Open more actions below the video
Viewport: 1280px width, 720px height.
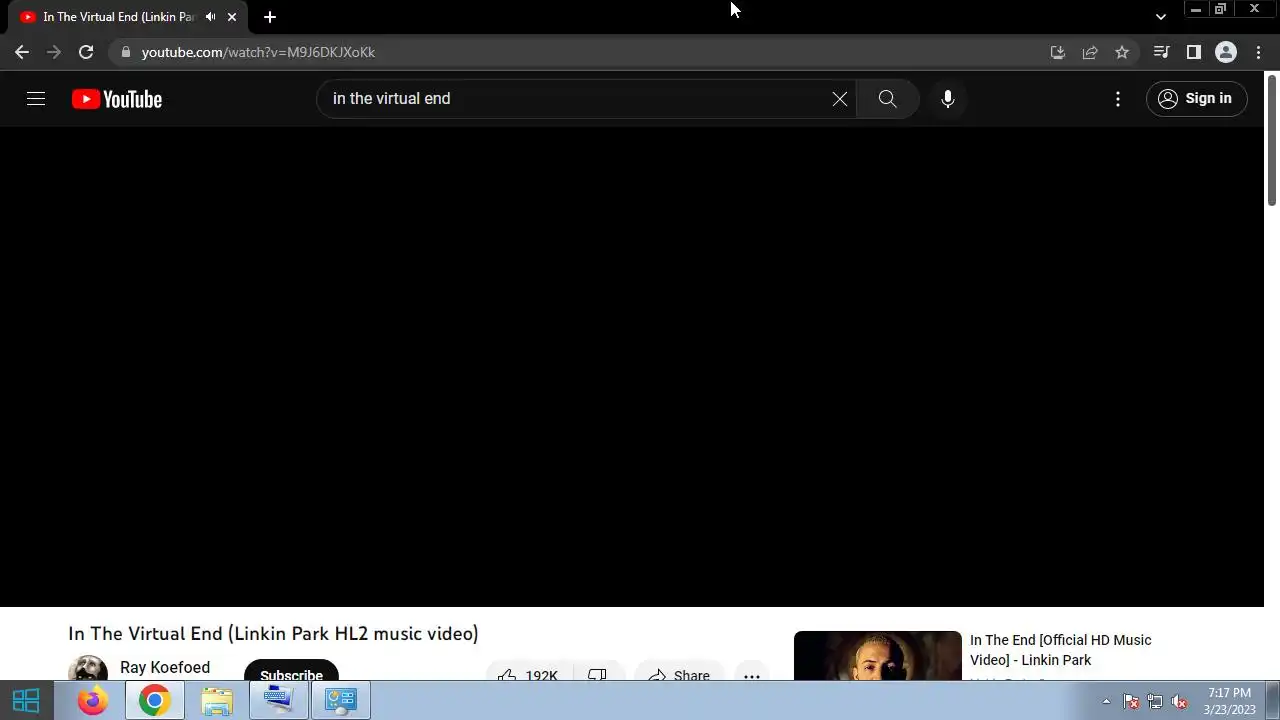tap(752, 671)
